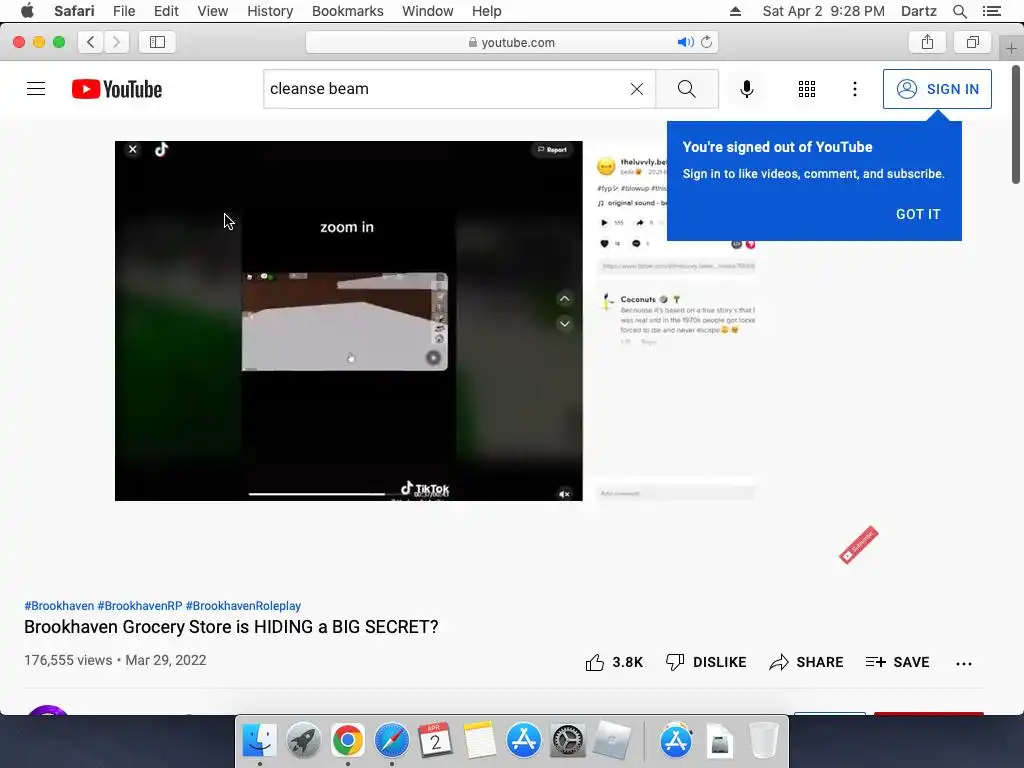Click the SIGN IN button

point(937,89)
